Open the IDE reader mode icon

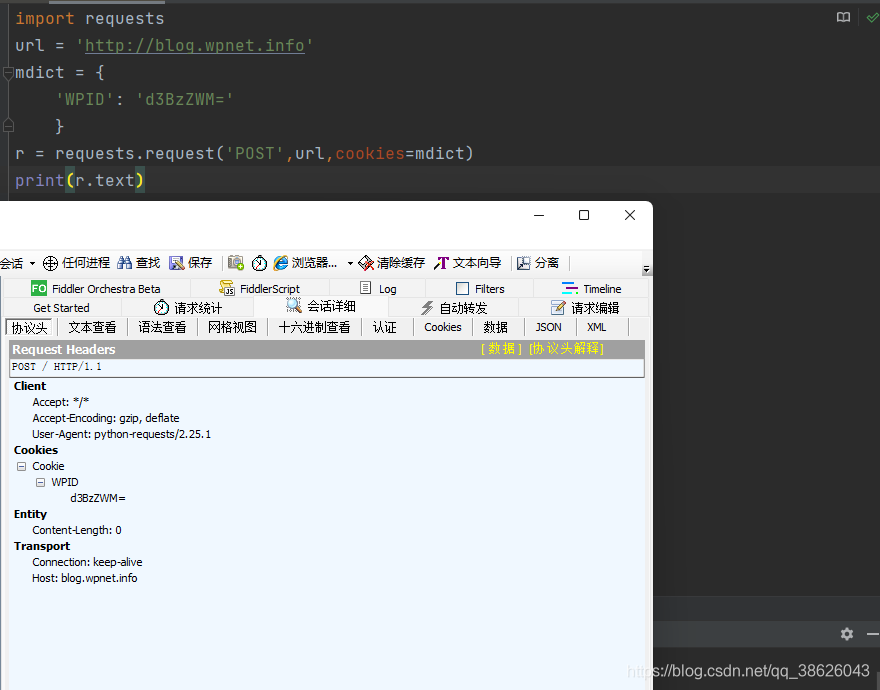click(843, 17)
